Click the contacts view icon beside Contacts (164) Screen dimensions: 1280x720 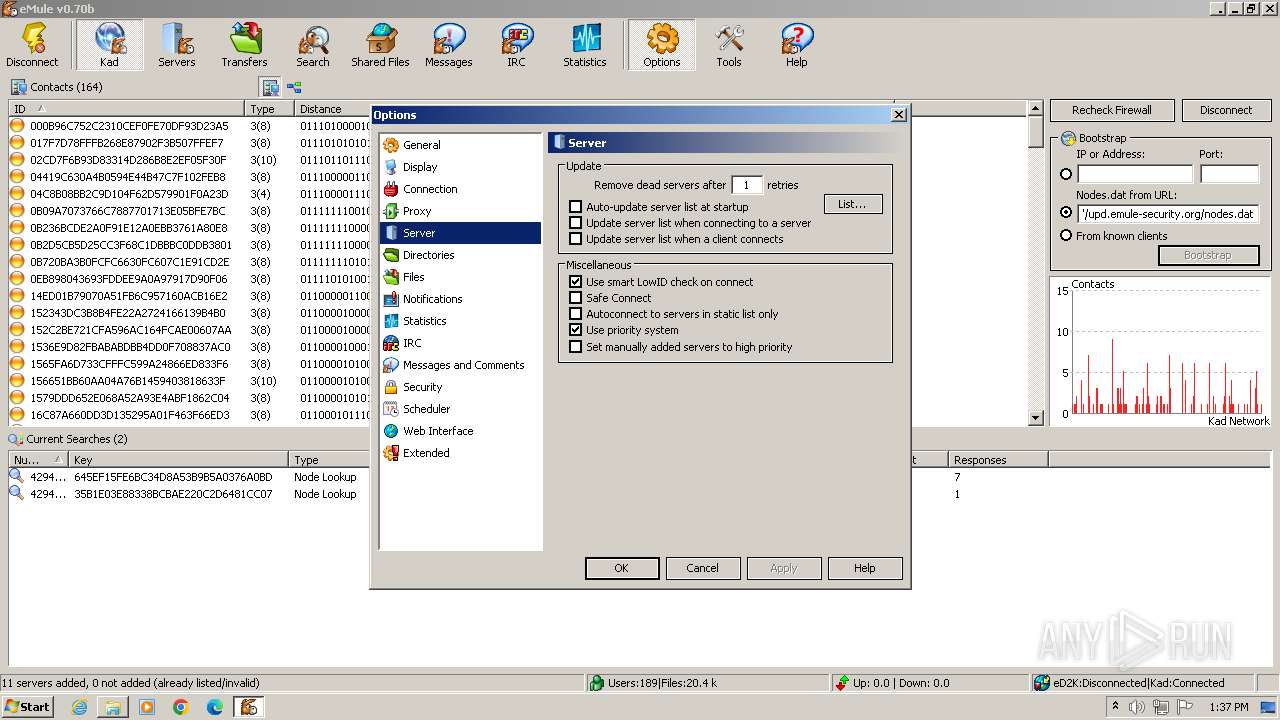(271, 87)
